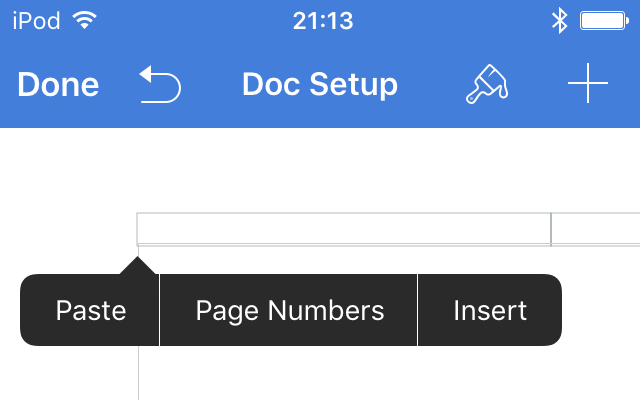The height and width of the screenshot is (400, 640).
Task: Tap the Done button
Action: (x=58, y=84)
